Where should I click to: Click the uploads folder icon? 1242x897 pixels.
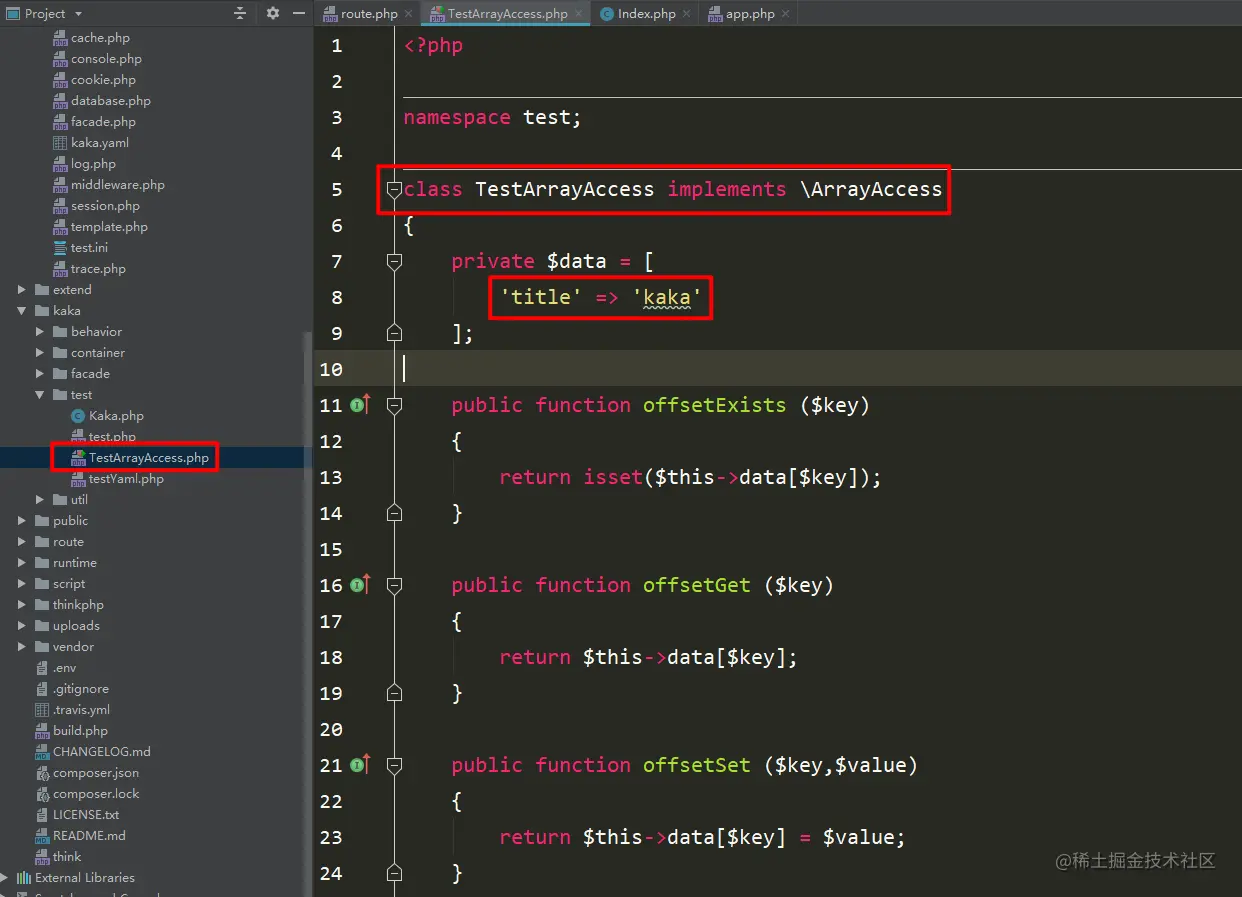click(42, 625)
